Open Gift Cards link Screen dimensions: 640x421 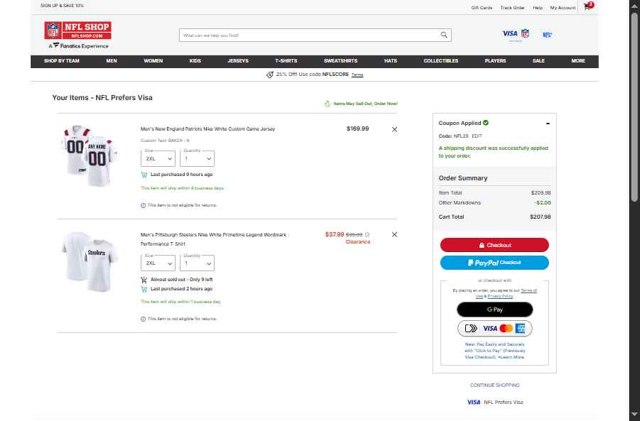(482, 8)
